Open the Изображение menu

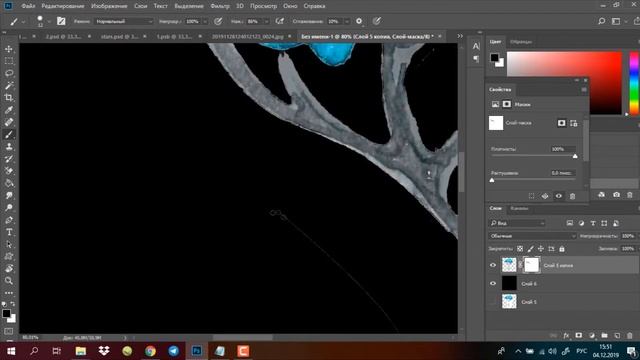109,6
